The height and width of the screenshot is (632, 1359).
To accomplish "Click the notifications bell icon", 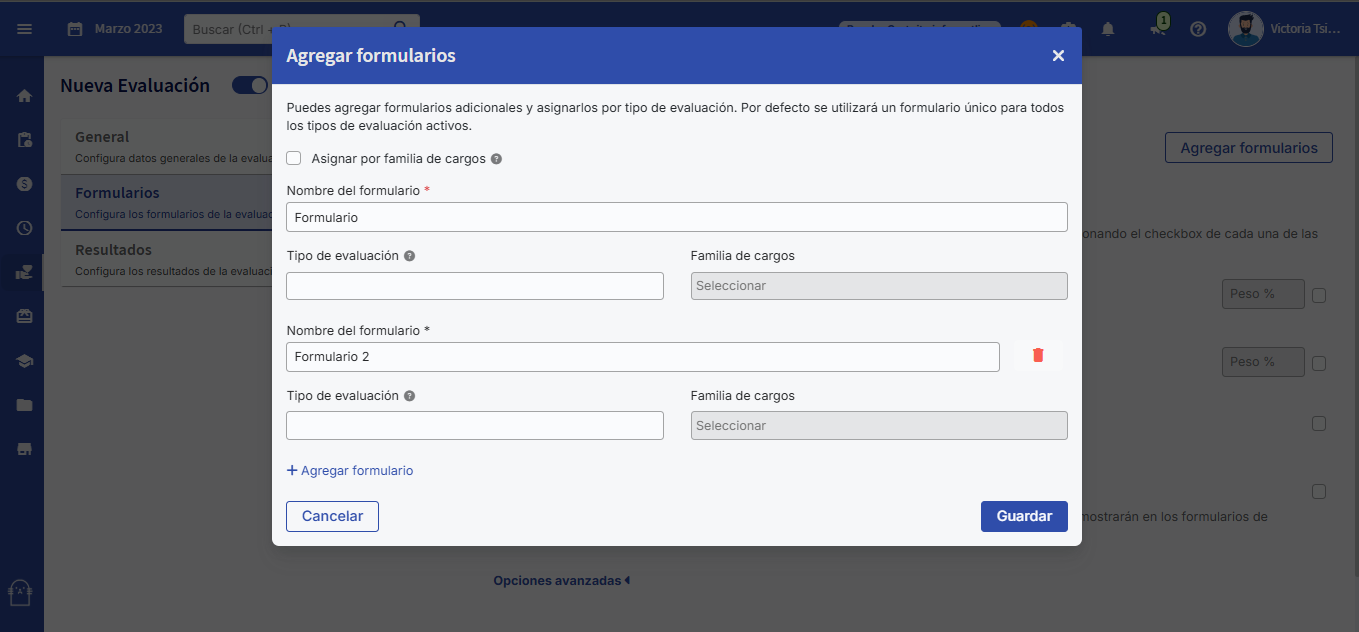I will coord(1108,29).
